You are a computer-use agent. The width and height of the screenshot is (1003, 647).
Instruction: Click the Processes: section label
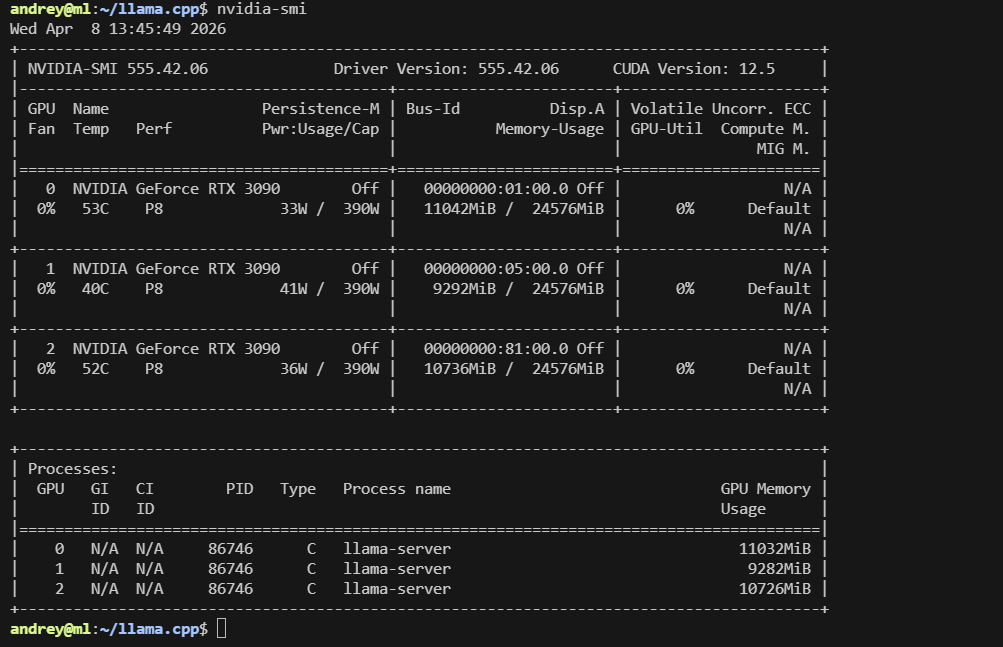(x=72, y=469)
